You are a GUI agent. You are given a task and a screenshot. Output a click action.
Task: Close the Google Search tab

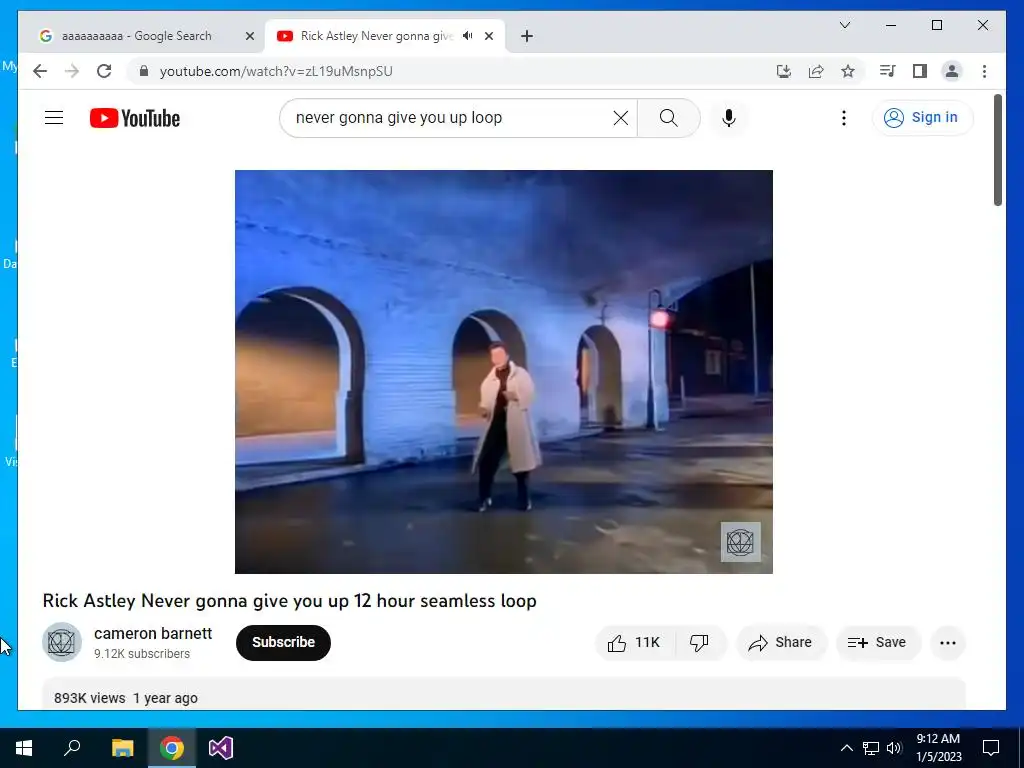point(249,36)
